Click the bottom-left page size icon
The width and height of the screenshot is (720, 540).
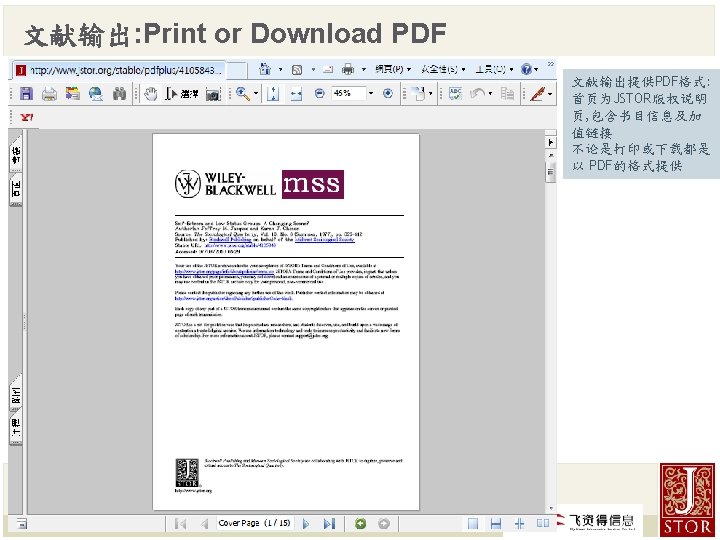pyautogui.click(x=22, y=523)
